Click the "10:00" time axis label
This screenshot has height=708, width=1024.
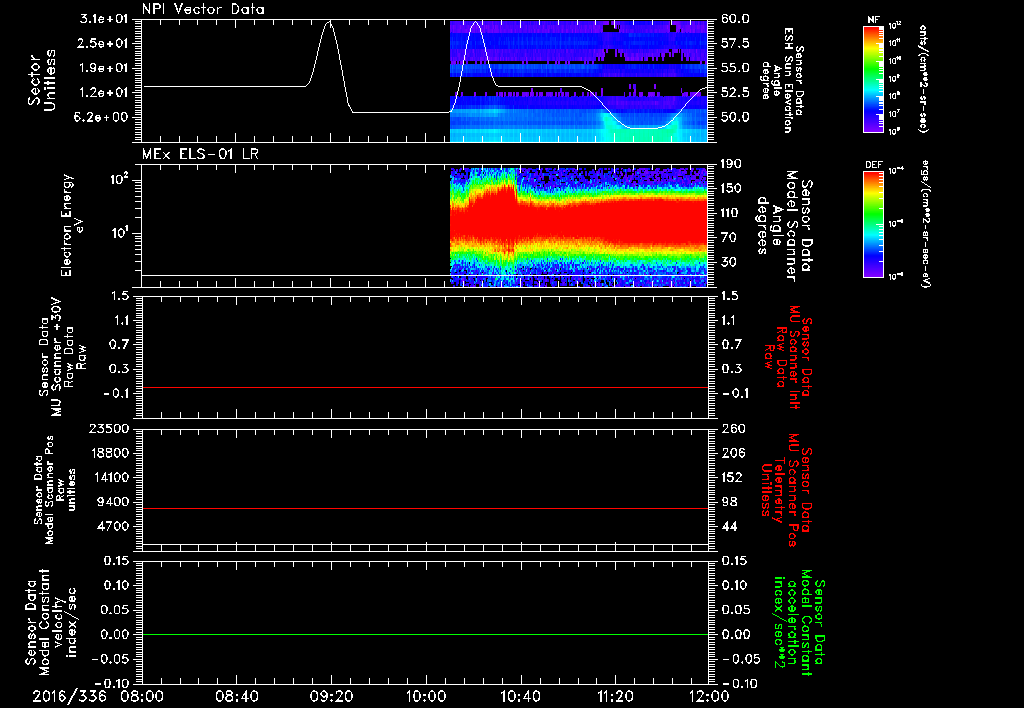426,696
